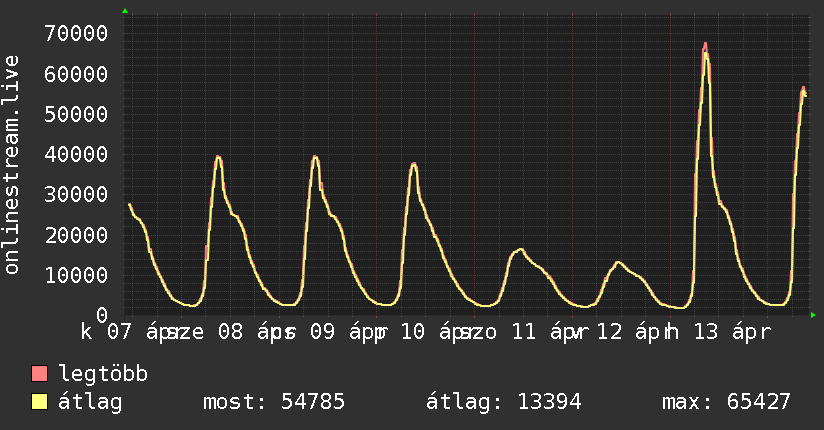Click the onlinestream.live vertical axis title
Image resolution: width=824 pixels, height=430 pixels.
(x=12, y=165)
